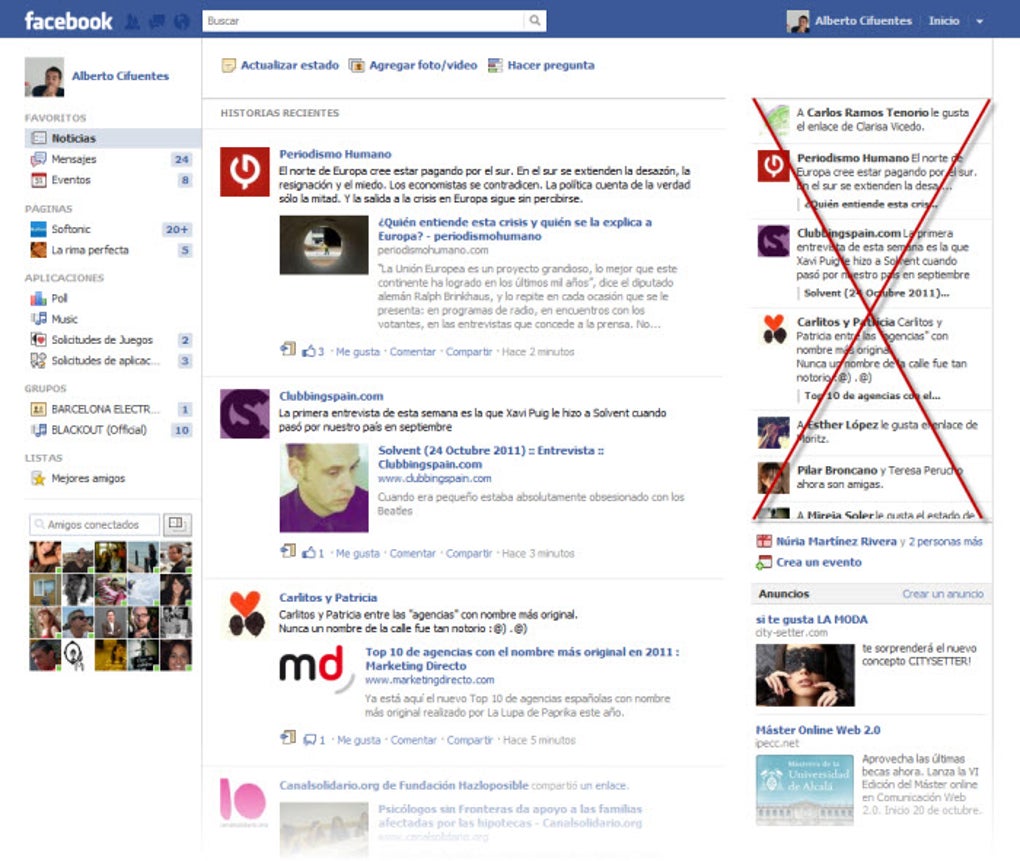
Task: Click Carlitos y Patricia heart avatar in feed
Action: click(245, 615)
